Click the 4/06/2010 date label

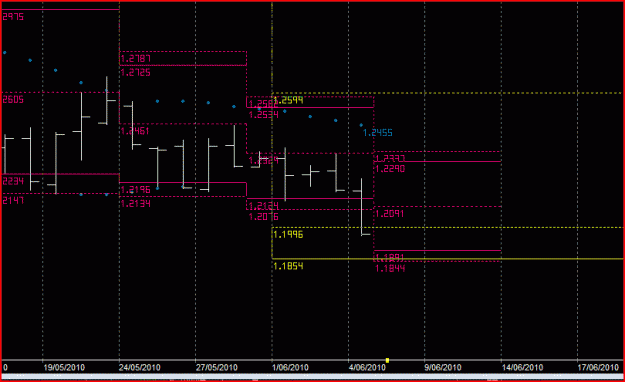(x=367, y=367)
